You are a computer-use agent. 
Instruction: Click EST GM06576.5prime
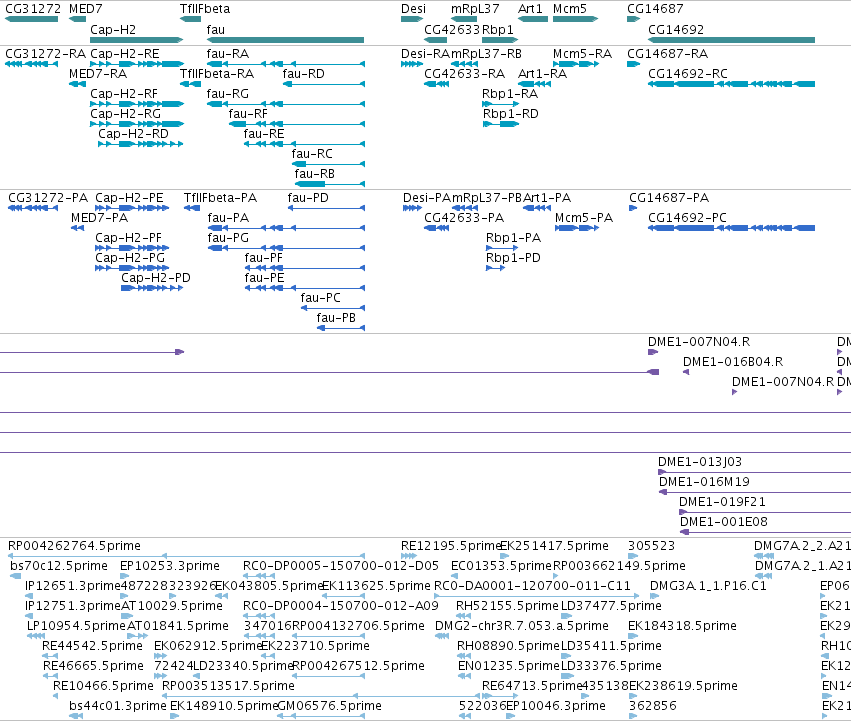click(329, 706)
